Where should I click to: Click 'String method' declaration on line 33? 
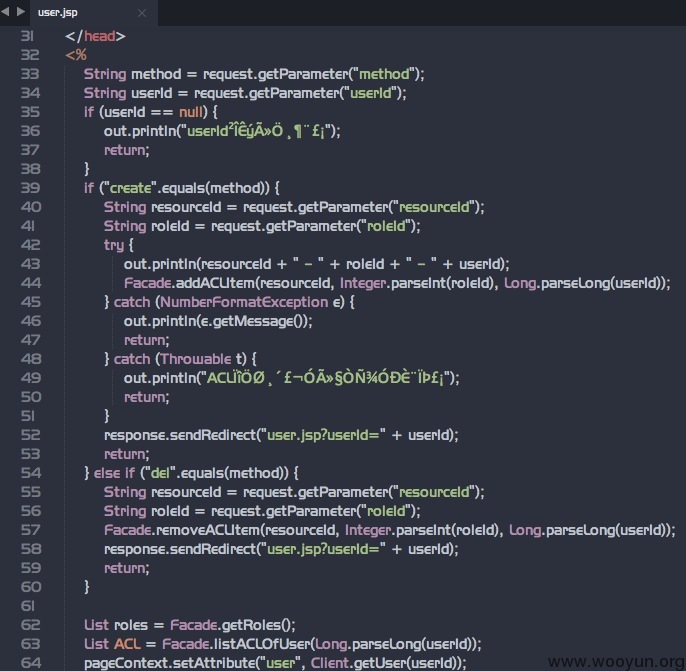pos(132,74)
